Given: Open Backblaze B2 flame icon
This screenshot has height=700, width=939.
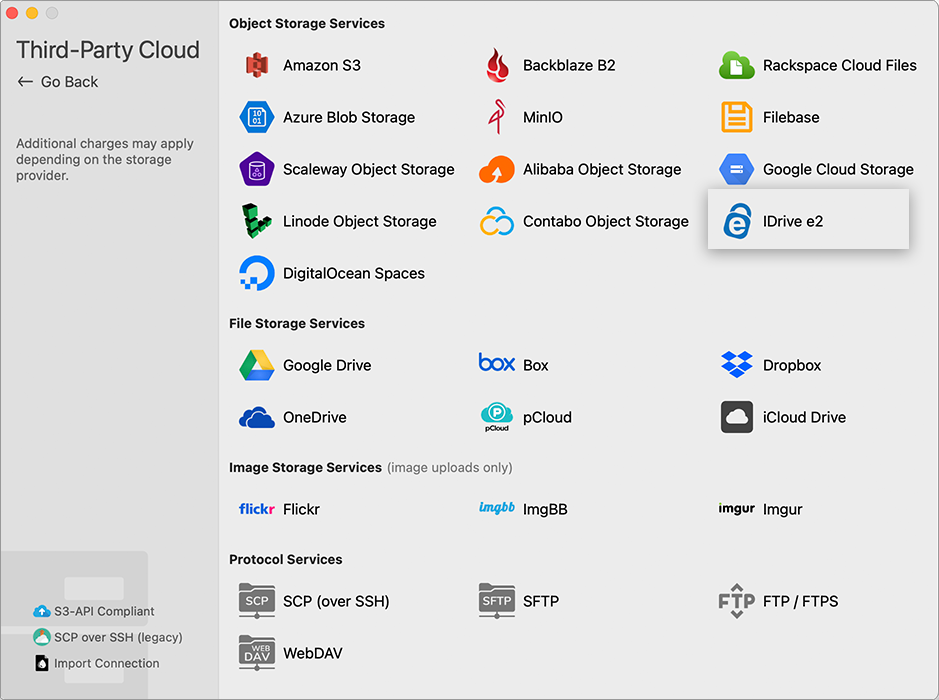Looking at the screenshot, I should [497, 65].
